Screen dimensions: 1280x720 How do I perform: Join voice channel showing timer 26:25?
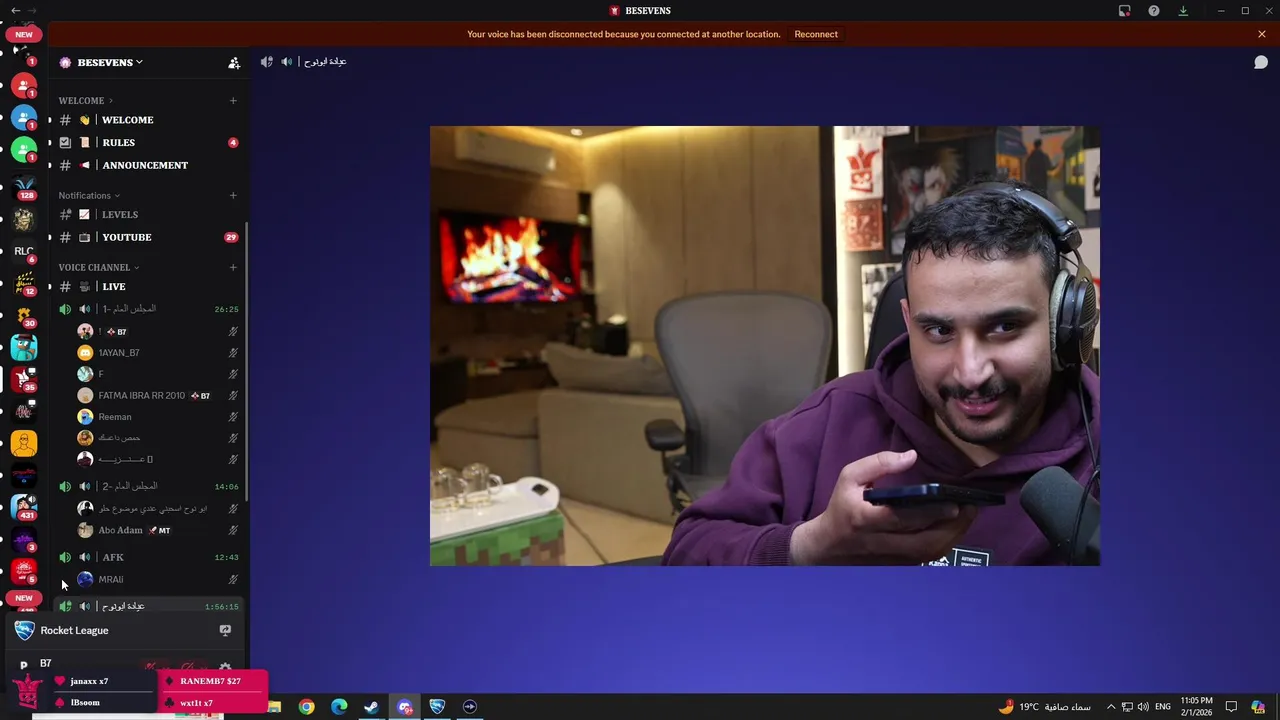click(x=148, y=309)
